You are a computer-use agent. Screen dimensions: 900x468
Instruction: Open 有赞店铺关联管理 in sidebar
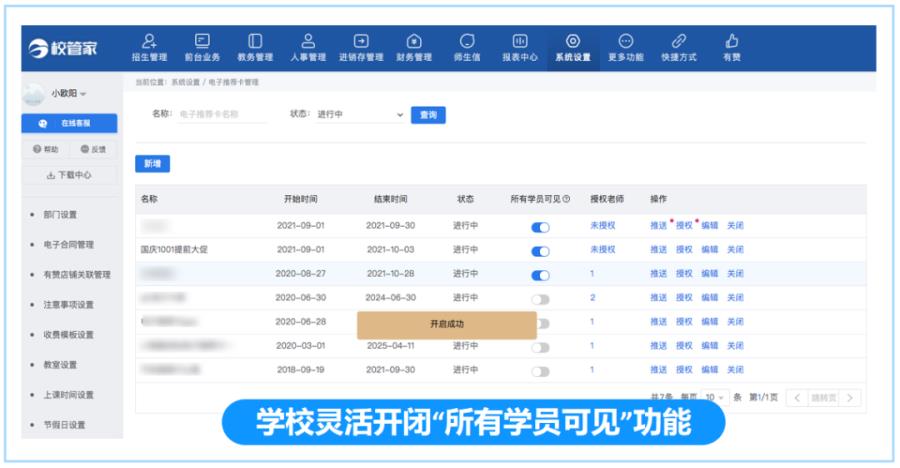tap(77, 274)
